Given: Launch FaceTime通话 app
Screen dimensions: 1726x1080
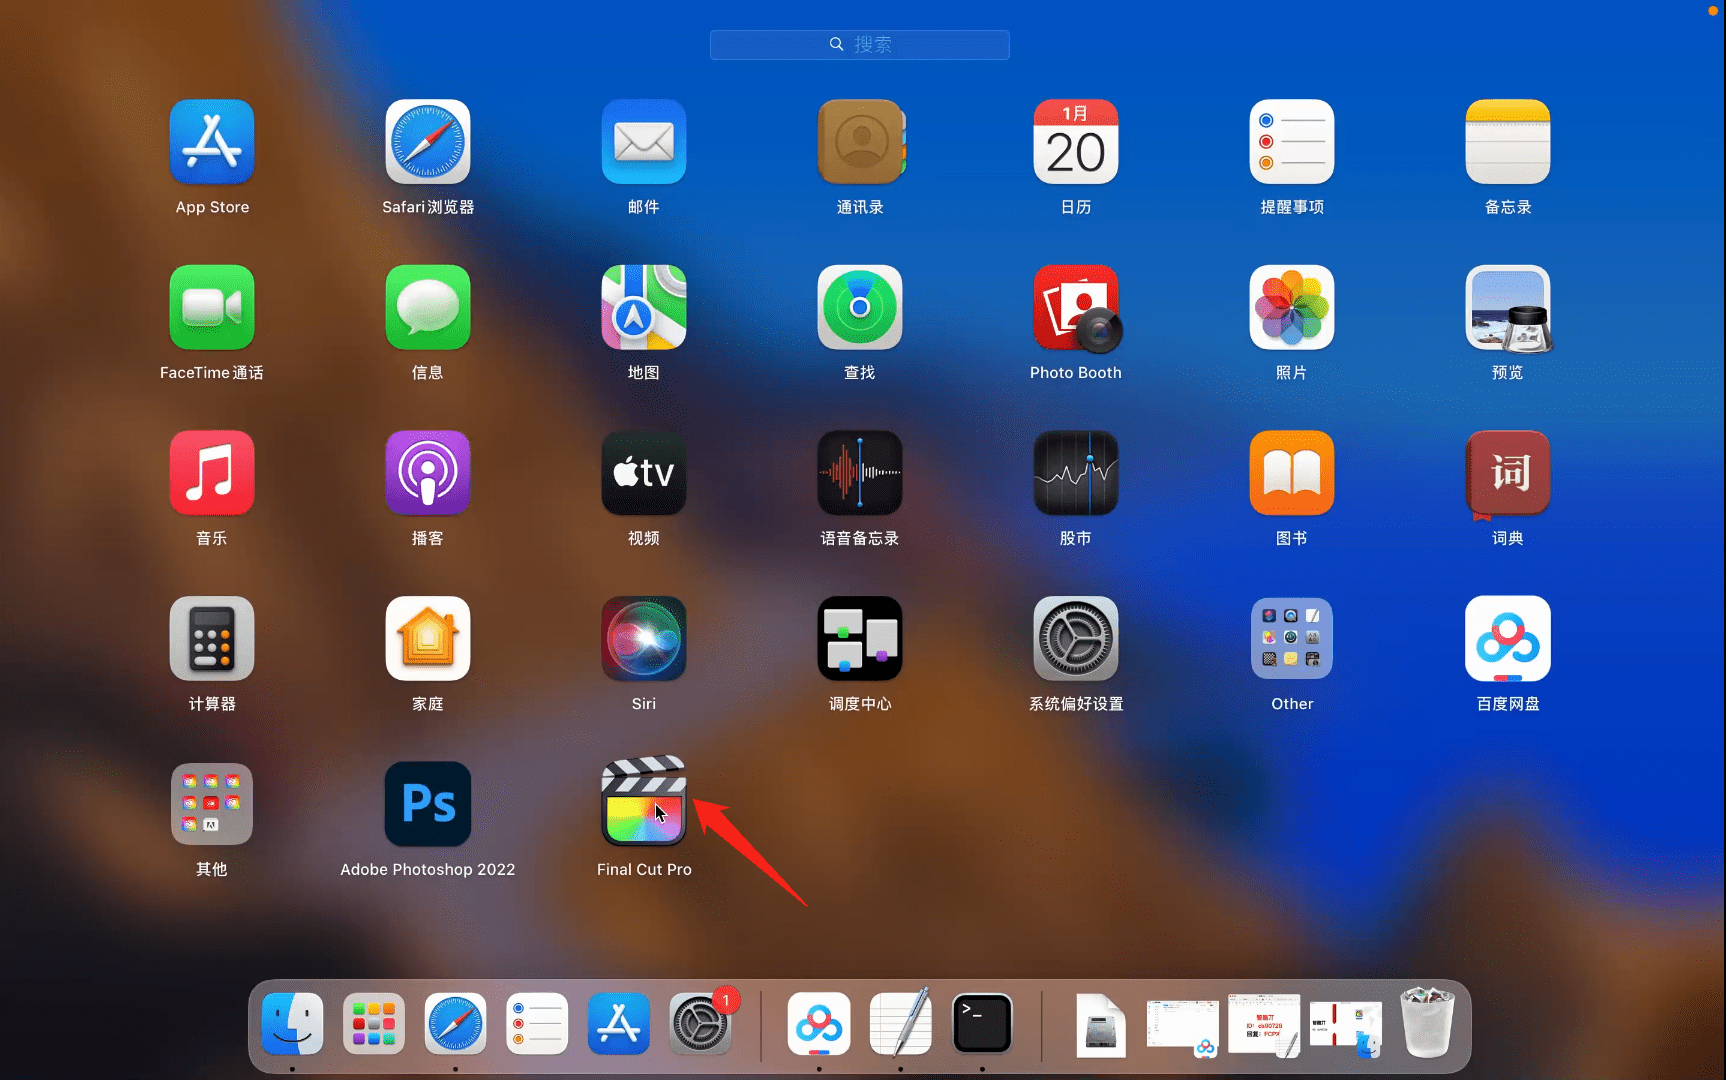Looking at the screenshot, I should (x=212, y=307).
